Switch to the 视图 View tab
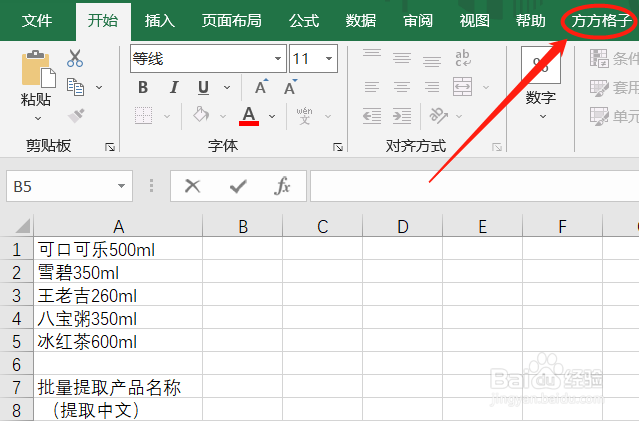The image size is (639, 421). [474, 21]
